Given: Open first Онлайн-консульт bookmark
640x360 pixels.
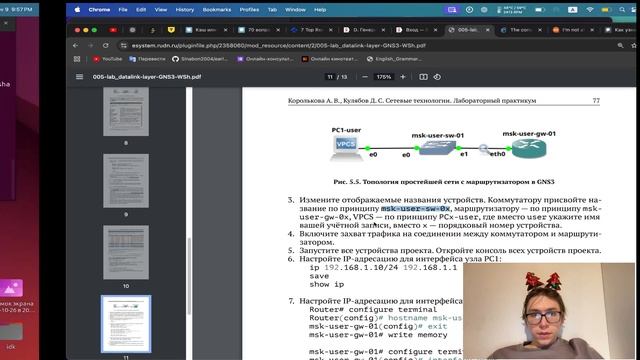Looking at the screenshot, I should (265, 59).
